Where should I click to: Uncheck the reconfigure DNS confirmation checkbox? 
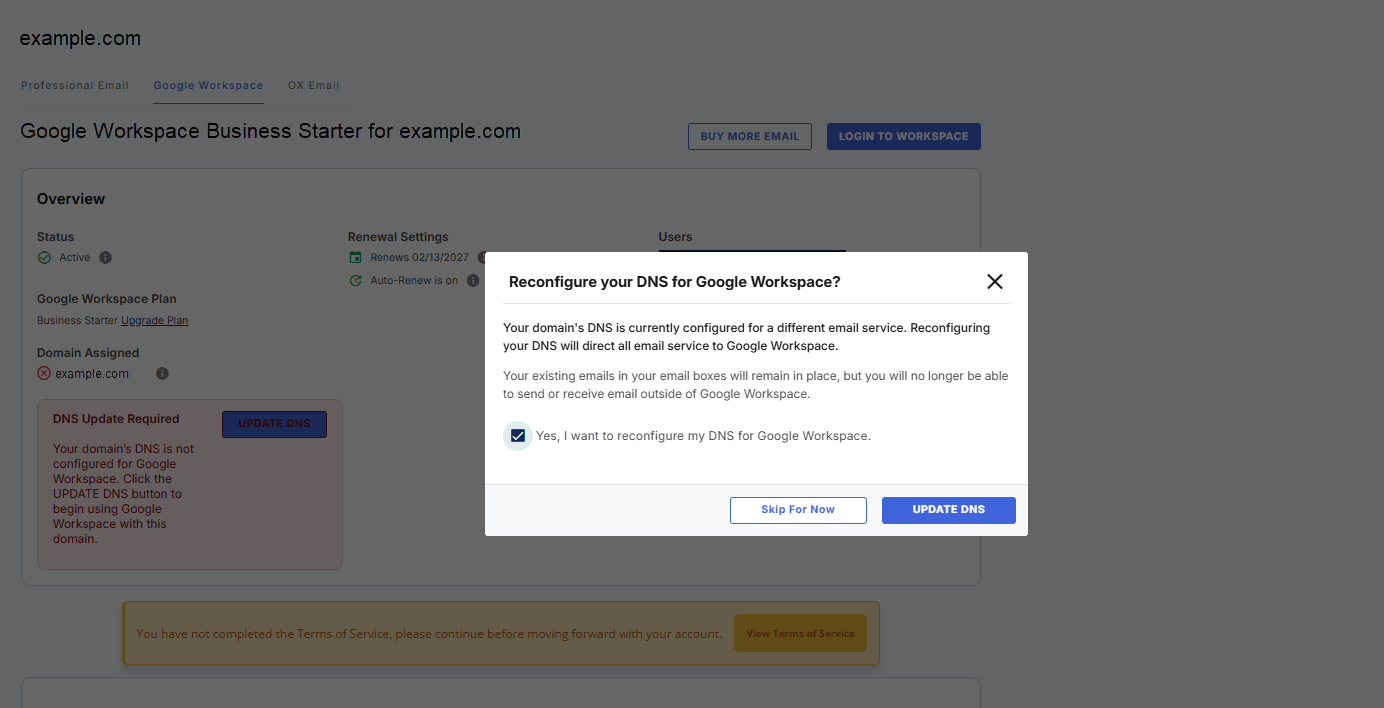517,436
